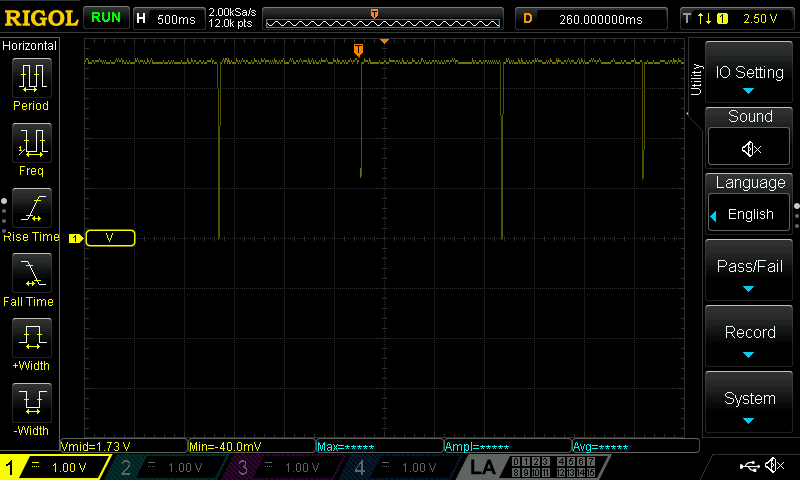Click the RUN status indicator
Image resolution: width=800 pixels, height=480 pixels.
coord(106,18)
